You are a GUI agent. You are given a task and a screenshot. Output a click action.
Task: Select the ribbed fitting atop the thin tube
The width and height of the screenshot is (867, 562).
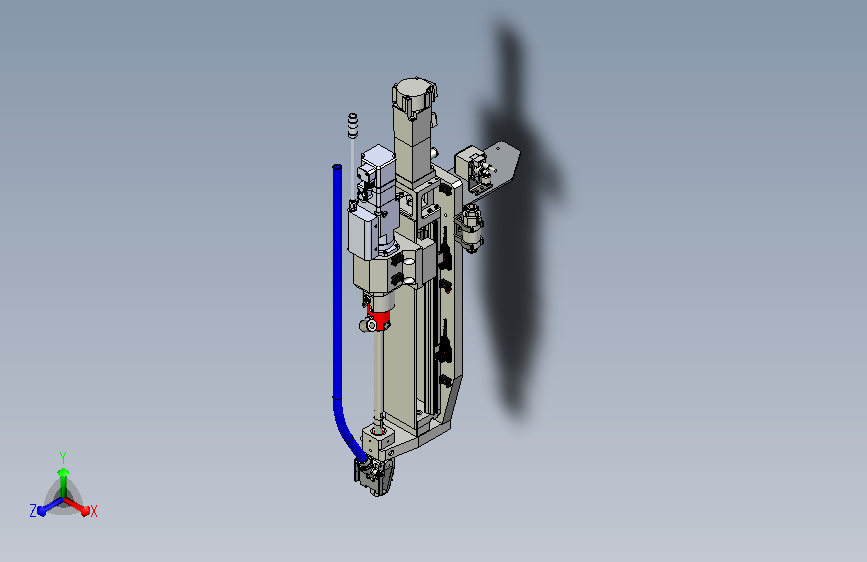click(x=352, y=125)
